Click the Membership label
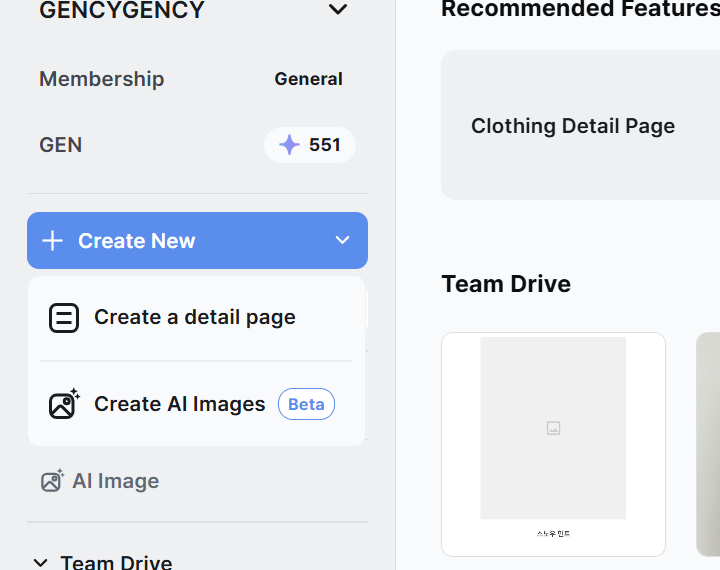Screen dimensions: 720x570 pyautogui.click(x=101, y=79)
